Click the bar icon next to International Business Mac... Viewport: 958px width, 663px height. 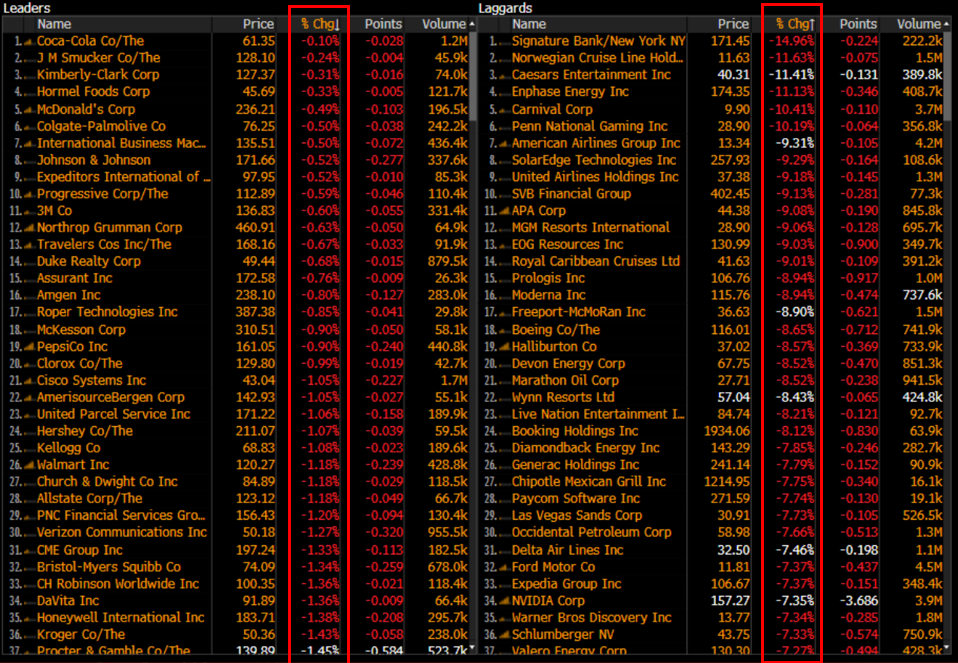(x=29, y=144)
